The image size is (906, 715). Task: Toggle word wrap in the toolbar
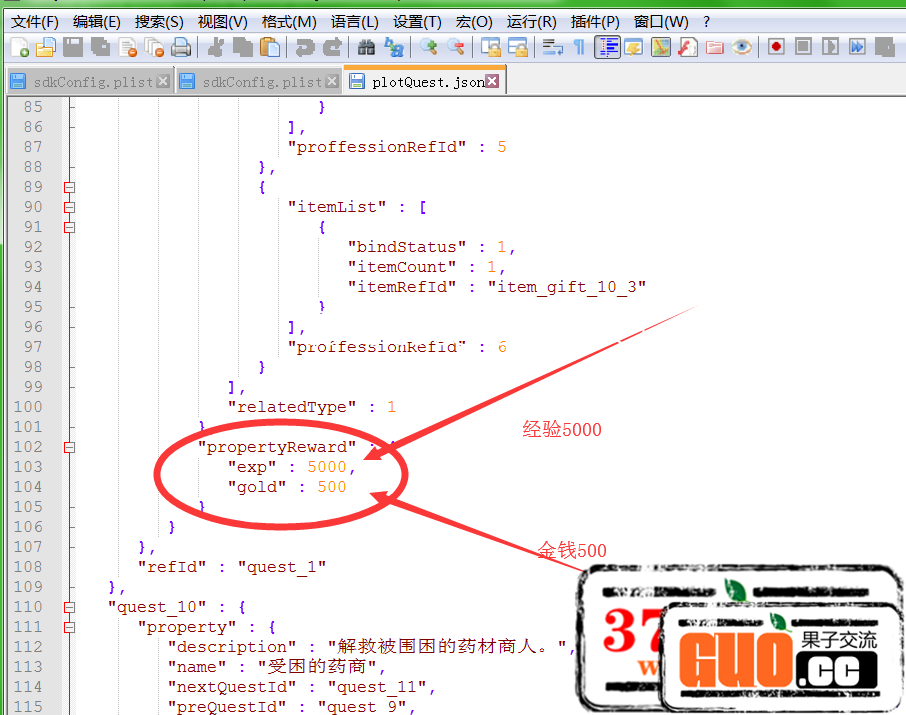[x=552, y=46]
